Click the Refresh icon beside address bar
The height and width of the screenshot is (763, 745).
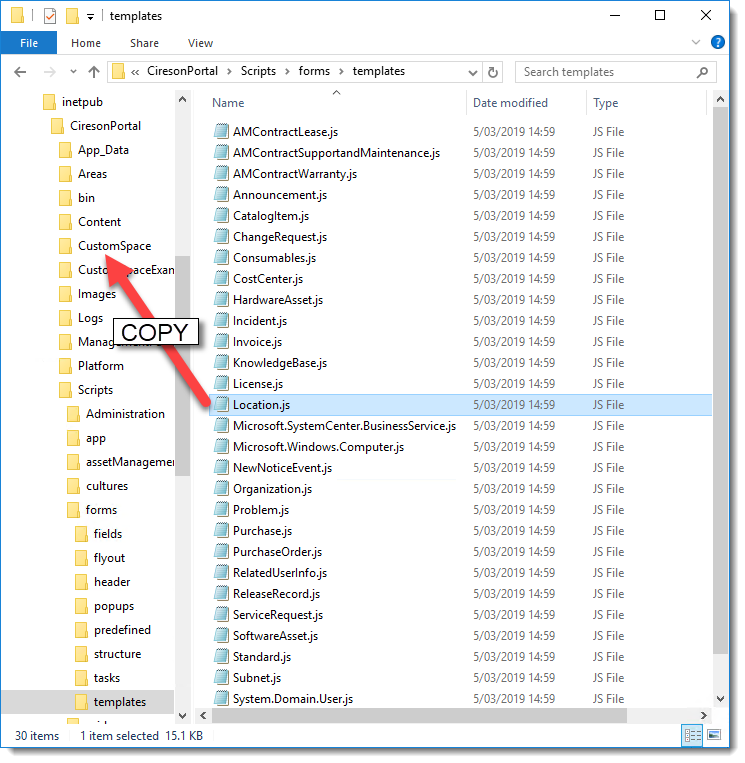pyautogui.click(x=493, y=72)
